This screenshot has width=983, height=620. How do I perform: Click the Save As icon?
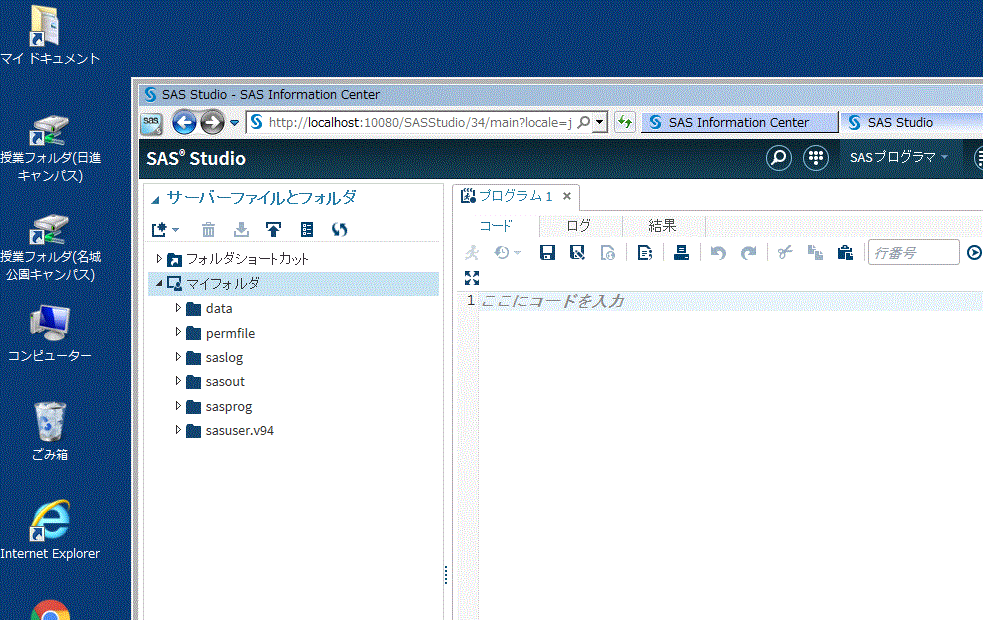tap(577, 253)
